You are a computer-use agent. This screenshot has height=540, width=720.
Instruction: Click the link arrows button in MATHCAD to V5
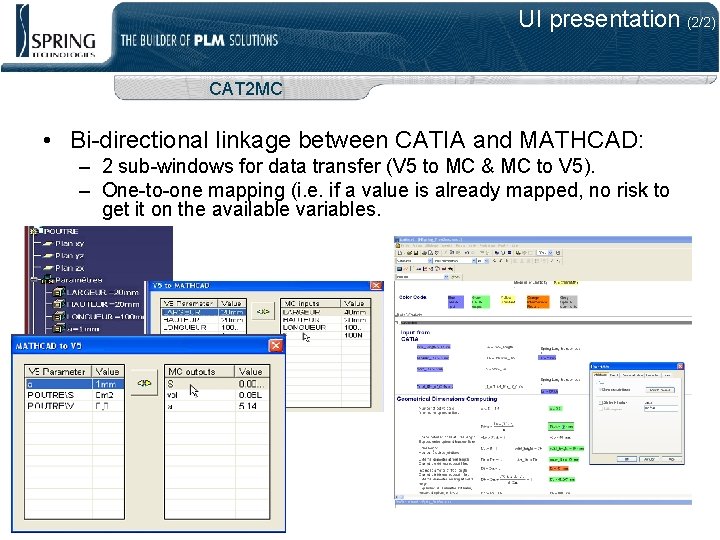point(144,382)
